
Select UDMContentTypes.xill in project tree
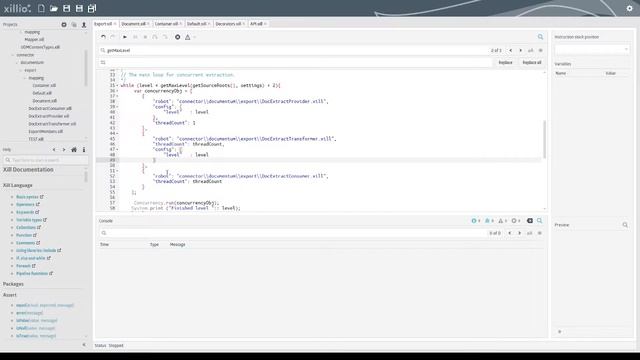40,47
